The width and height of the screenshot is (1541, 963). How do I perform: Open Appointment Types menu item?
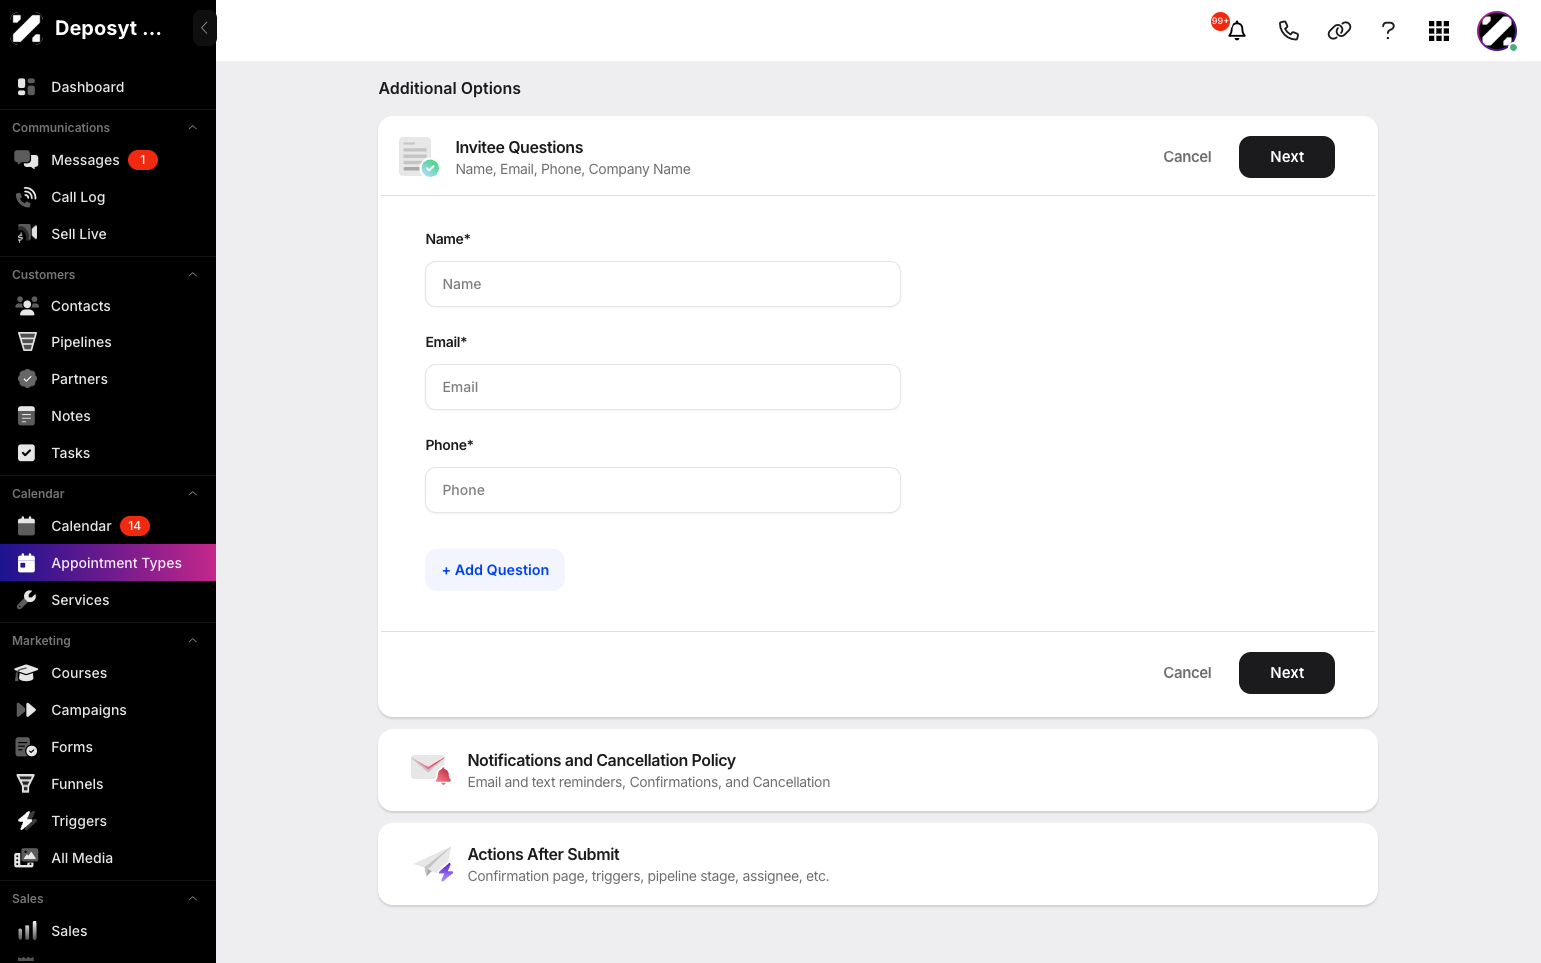108,563
